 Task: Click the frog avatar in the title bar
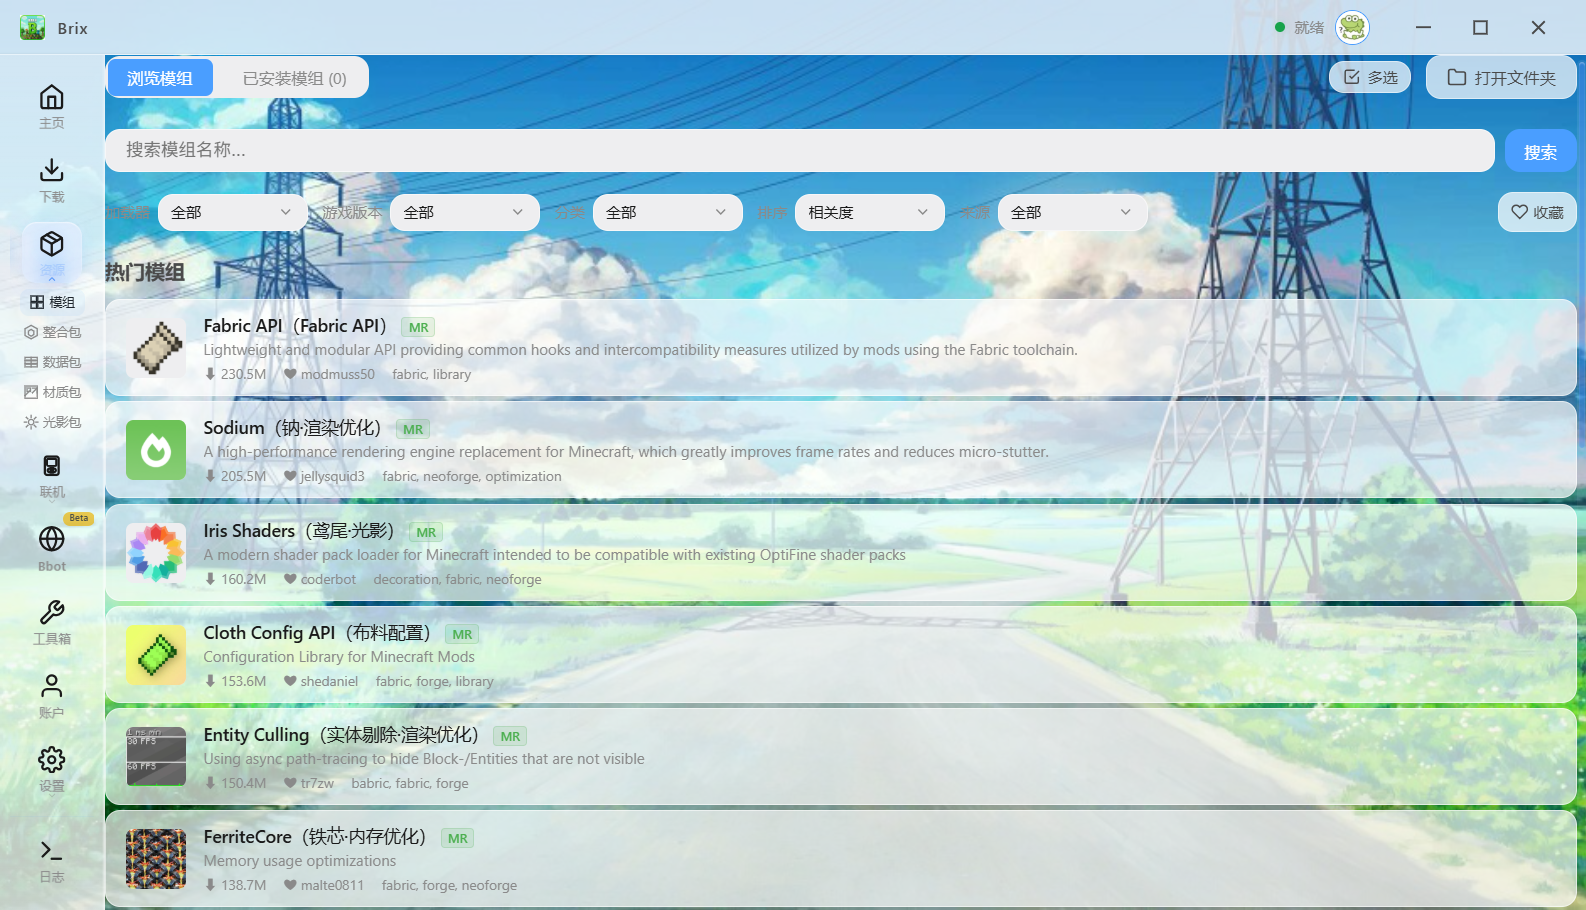[x=1352, y=27]
